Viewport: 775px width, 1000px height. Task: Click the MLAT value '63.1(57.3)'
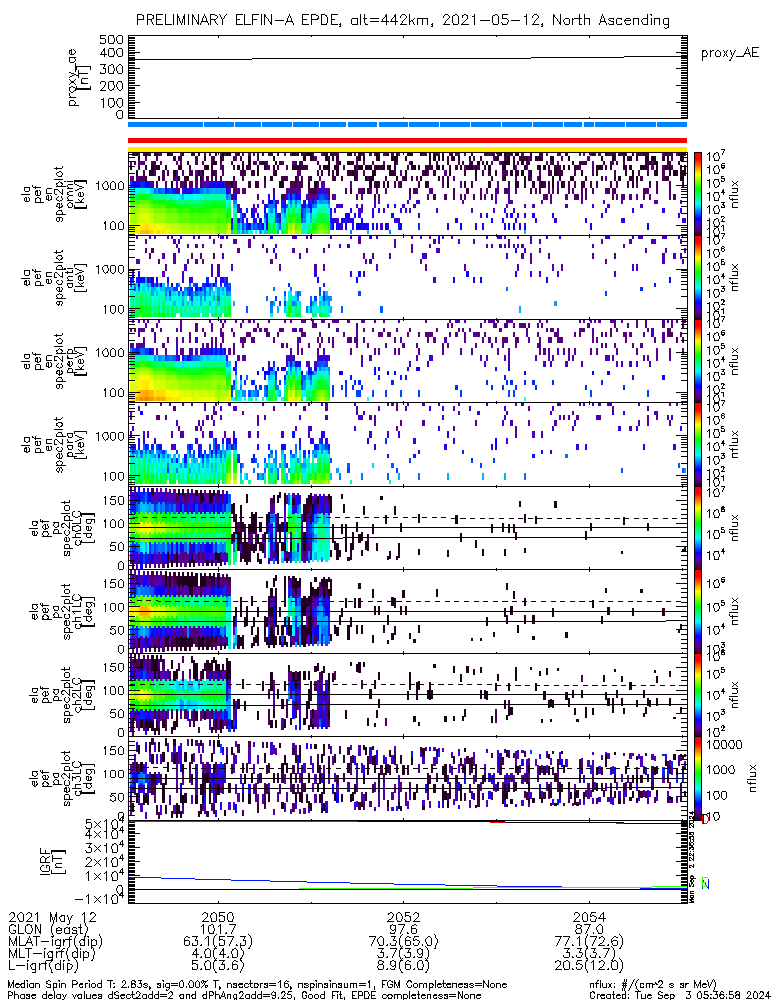click(219, 942)
